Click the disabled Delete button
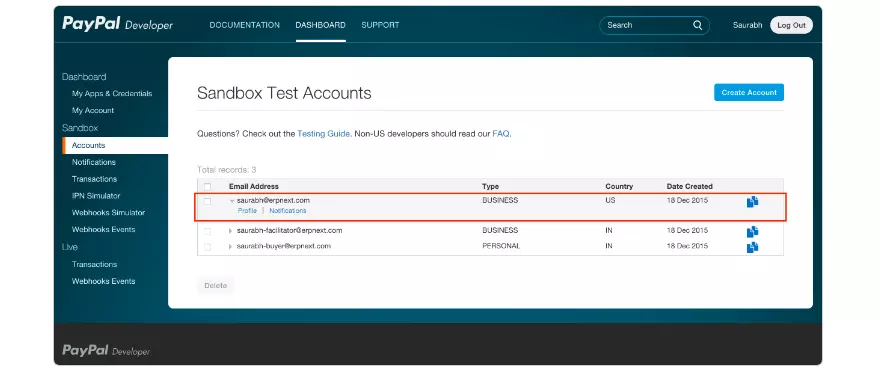 point(215,286)
